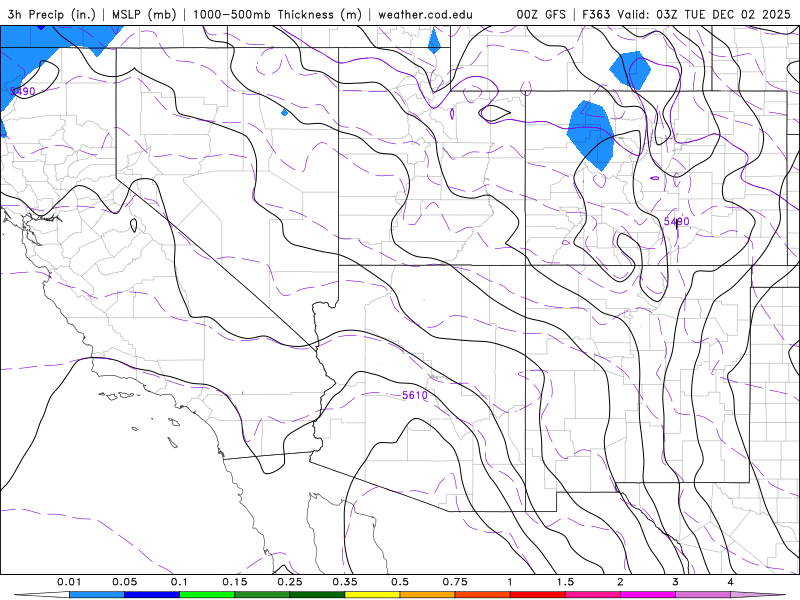The height and width of the screenshot is (600, 800).
Task: Click the blue precip blob in southern Wyoming
Action: click(631, 70)
